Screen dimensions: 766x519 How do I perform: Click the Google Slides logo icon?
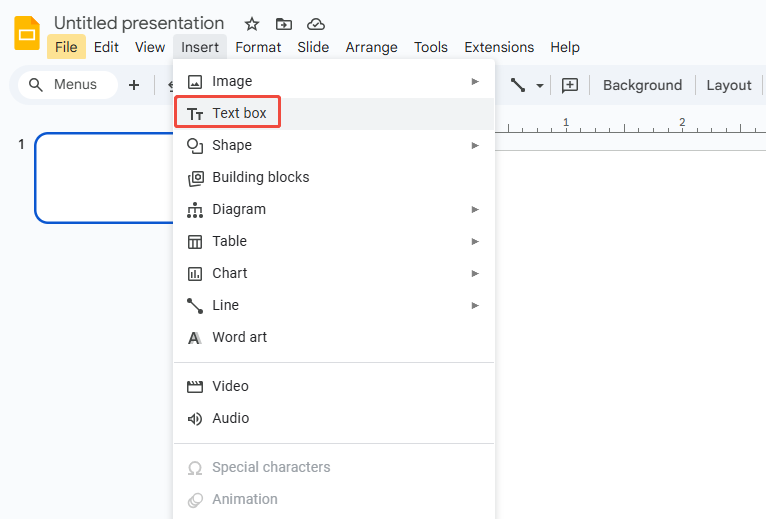(27, 34)
